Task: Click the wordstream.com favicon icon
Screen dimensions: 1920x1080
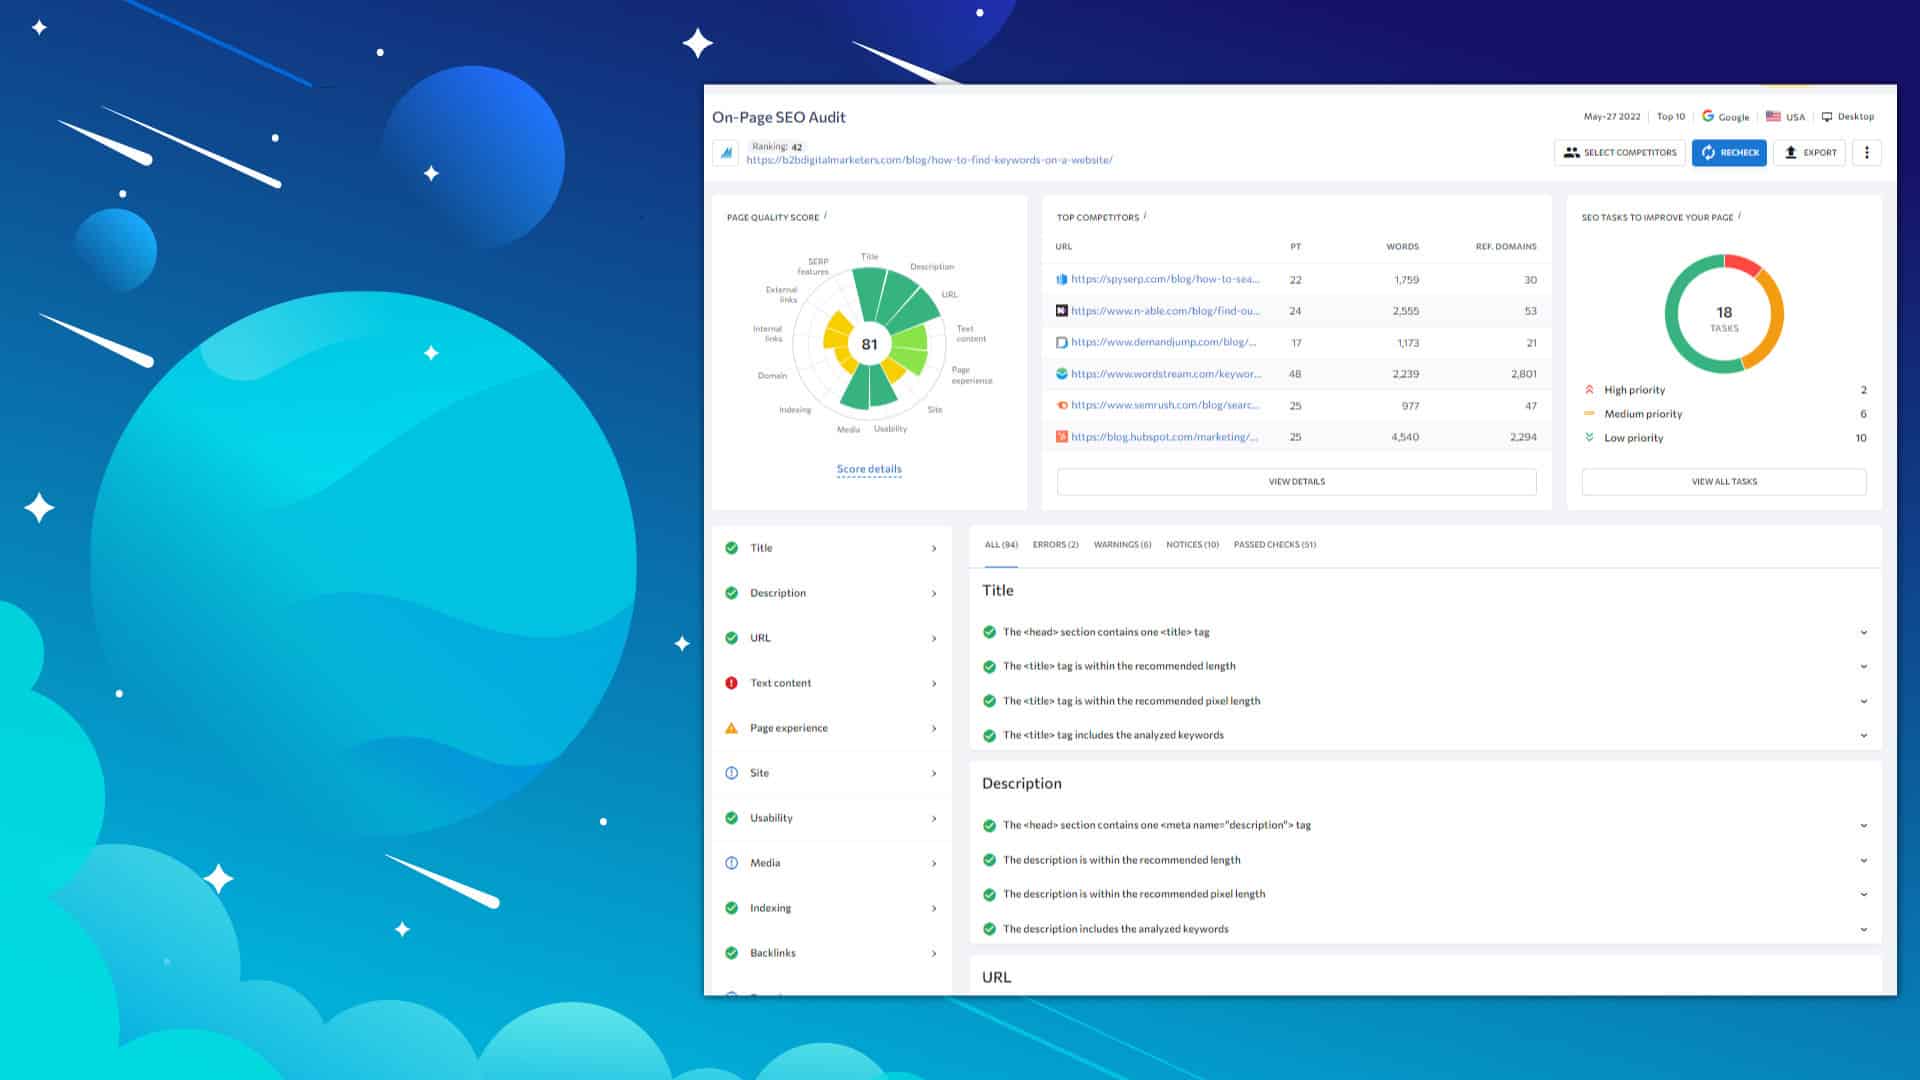Action: tap(1062, 374)
